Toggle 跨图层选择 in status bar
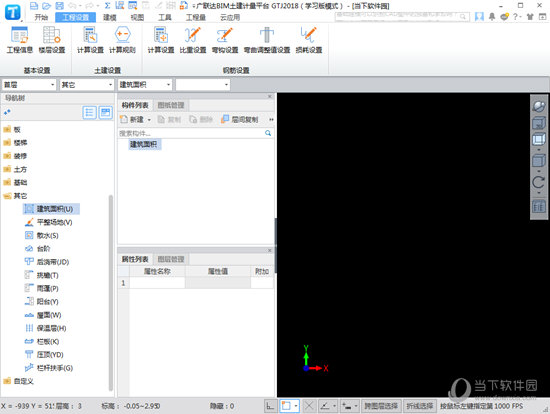The height and width of the screenshot is (414, 550). tap(381, 406)
